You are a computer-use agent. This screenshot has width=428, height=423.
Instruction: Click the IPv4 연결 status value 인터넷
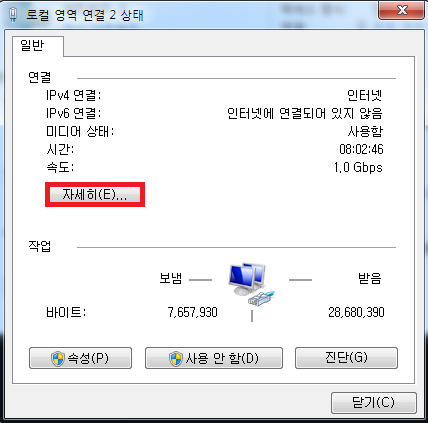(365, 96)
